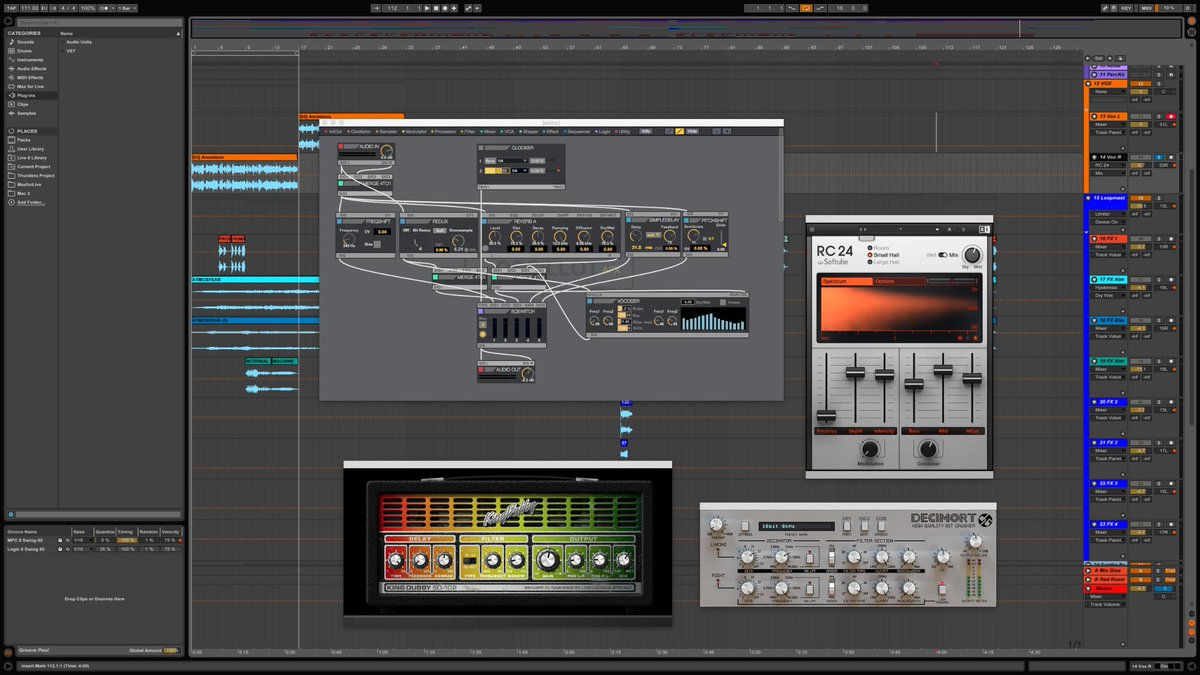Click the yellow pencil icon in editor toolbar
This screenshot has height=675, width=1200.
pos(680,132)
